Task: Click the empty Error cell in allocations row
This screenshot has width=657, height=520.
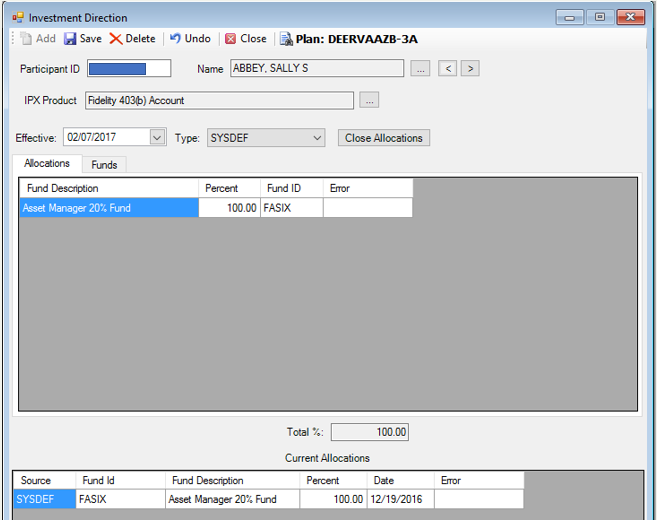Action: click(x=368, y=208)
